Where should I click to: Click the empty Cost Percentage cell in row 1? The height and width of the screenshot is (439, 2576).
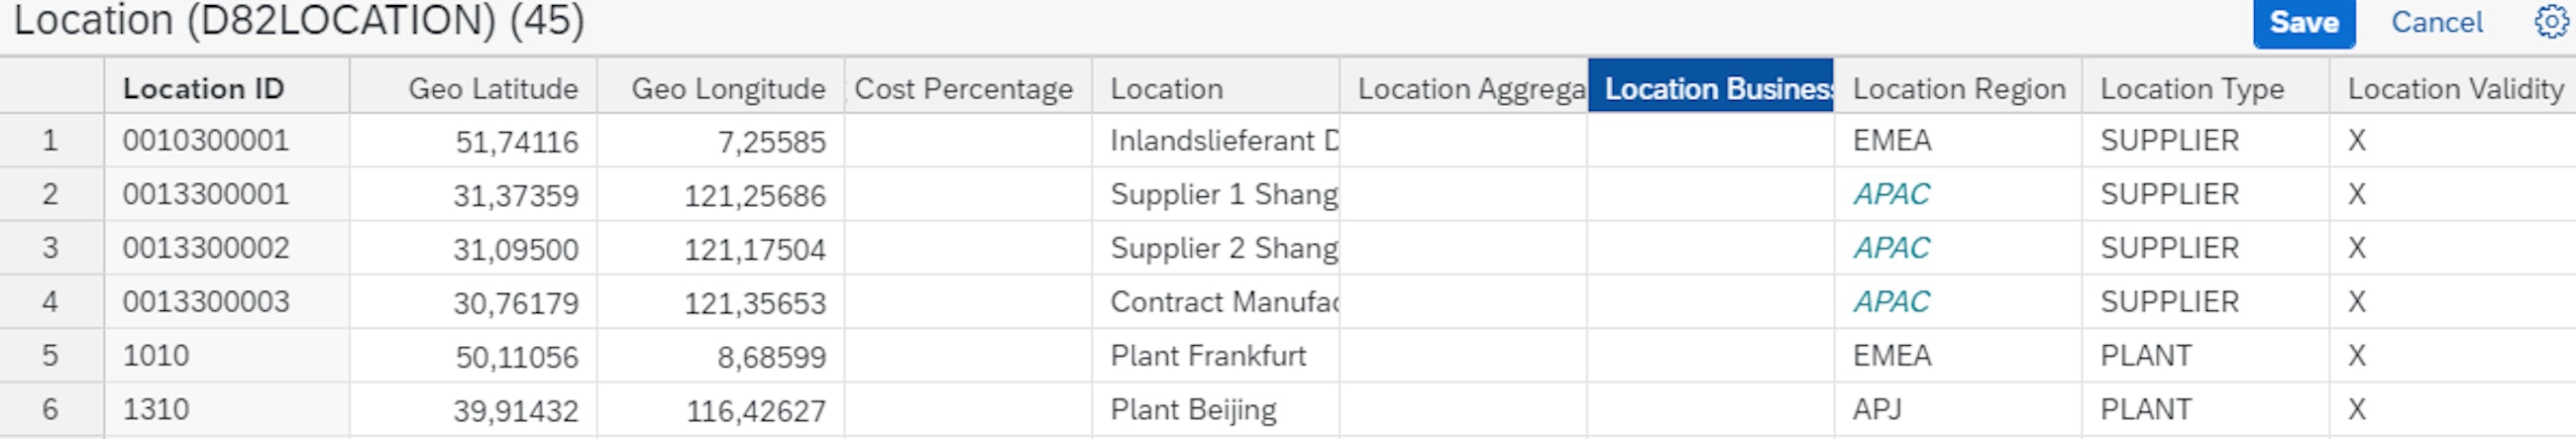(x=967, y=141)
